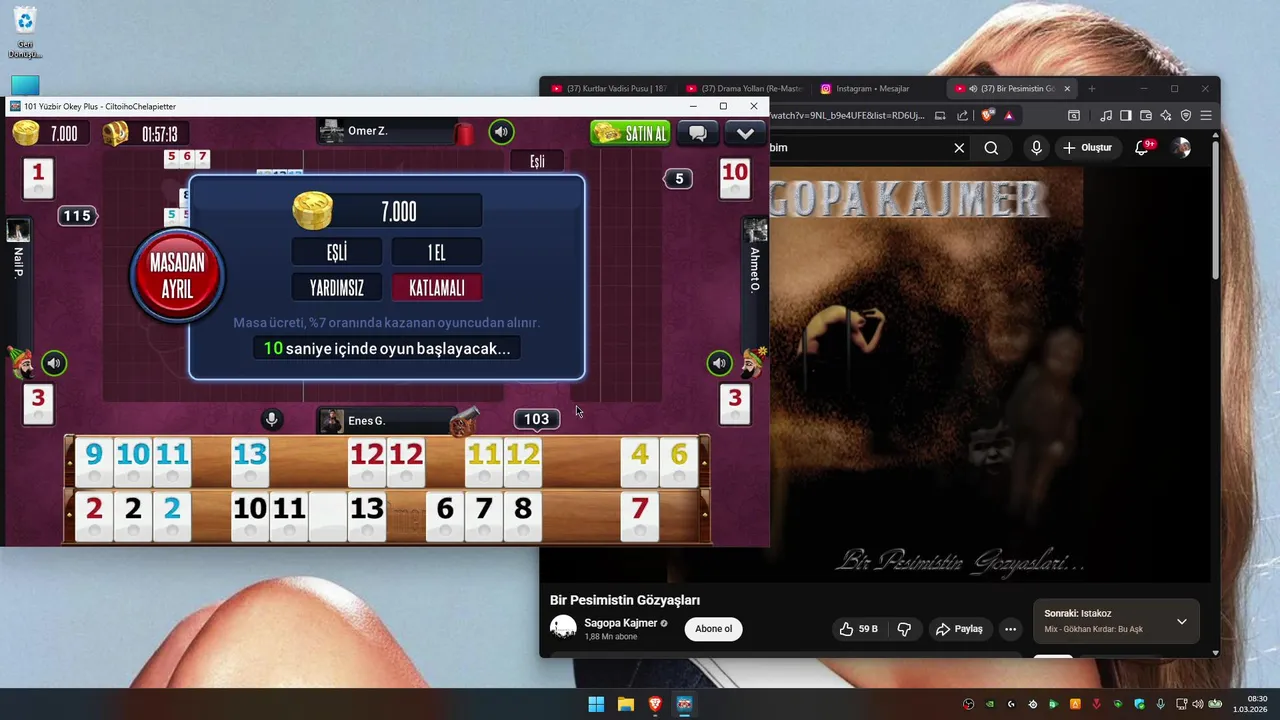Image resolution: width=1280 pixels, height=720 pixels.
Task: Click the browser address bar URL
Action: (846, 116)
